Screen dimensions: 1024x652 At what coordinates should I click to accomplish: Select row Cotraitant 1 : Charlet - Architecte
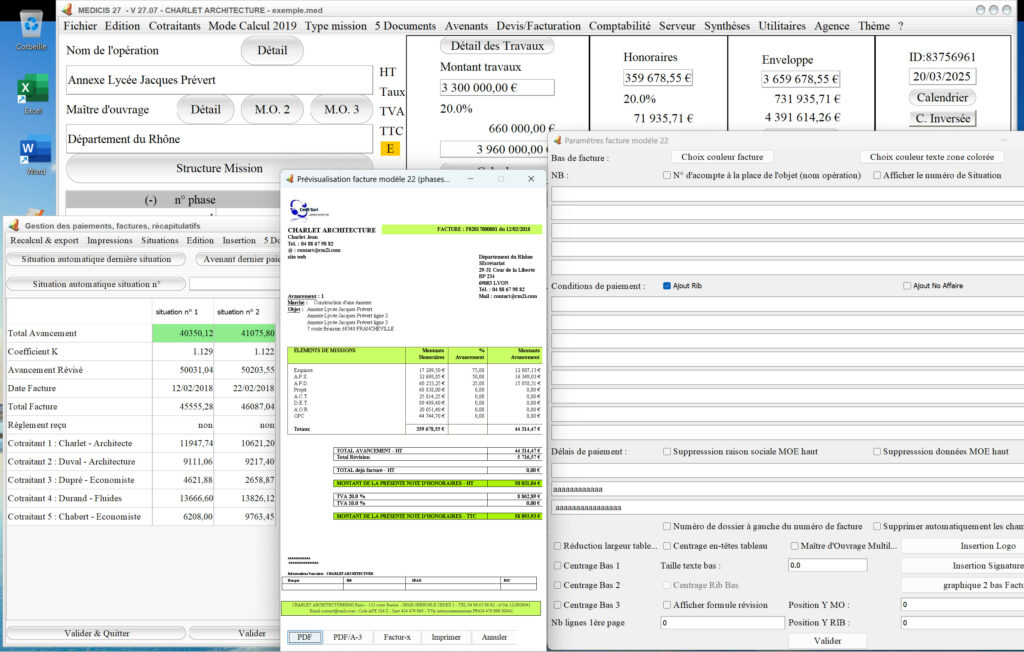[140, 443]
